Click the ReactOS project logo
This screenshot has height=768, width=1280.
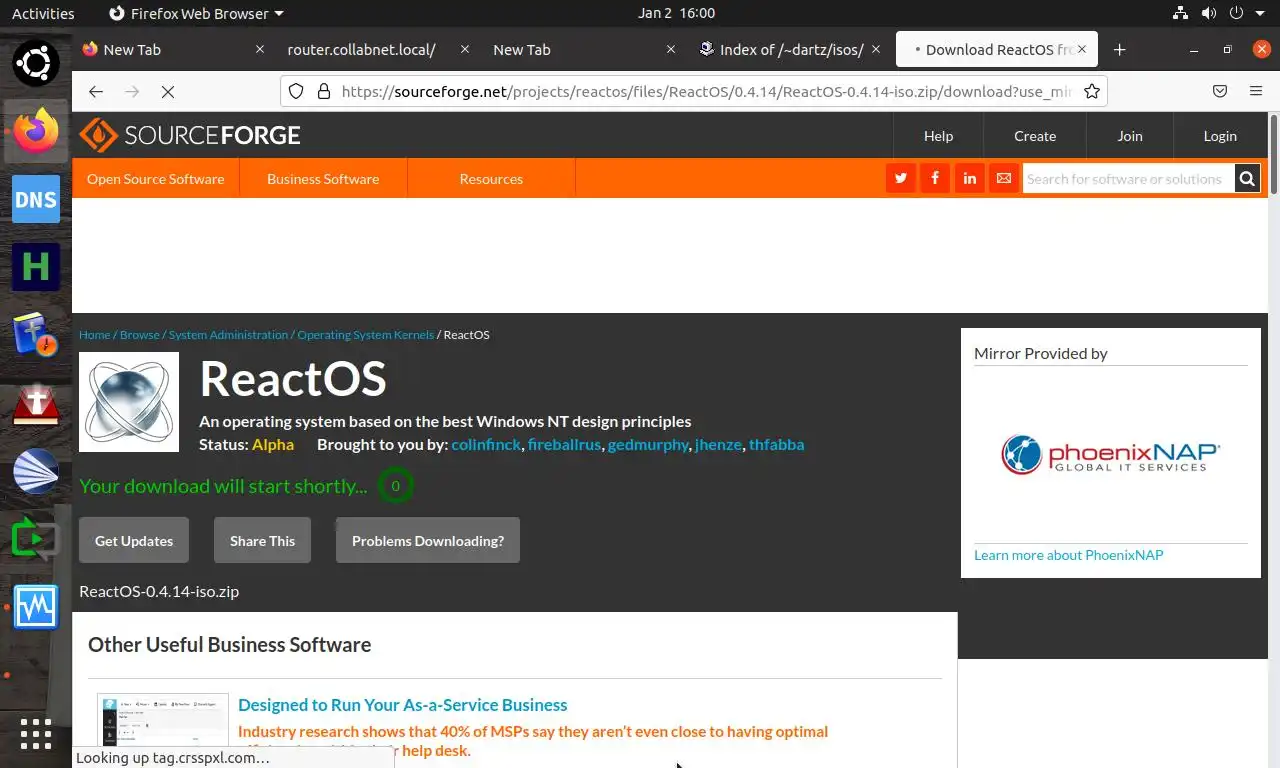(x=129, y=402)
